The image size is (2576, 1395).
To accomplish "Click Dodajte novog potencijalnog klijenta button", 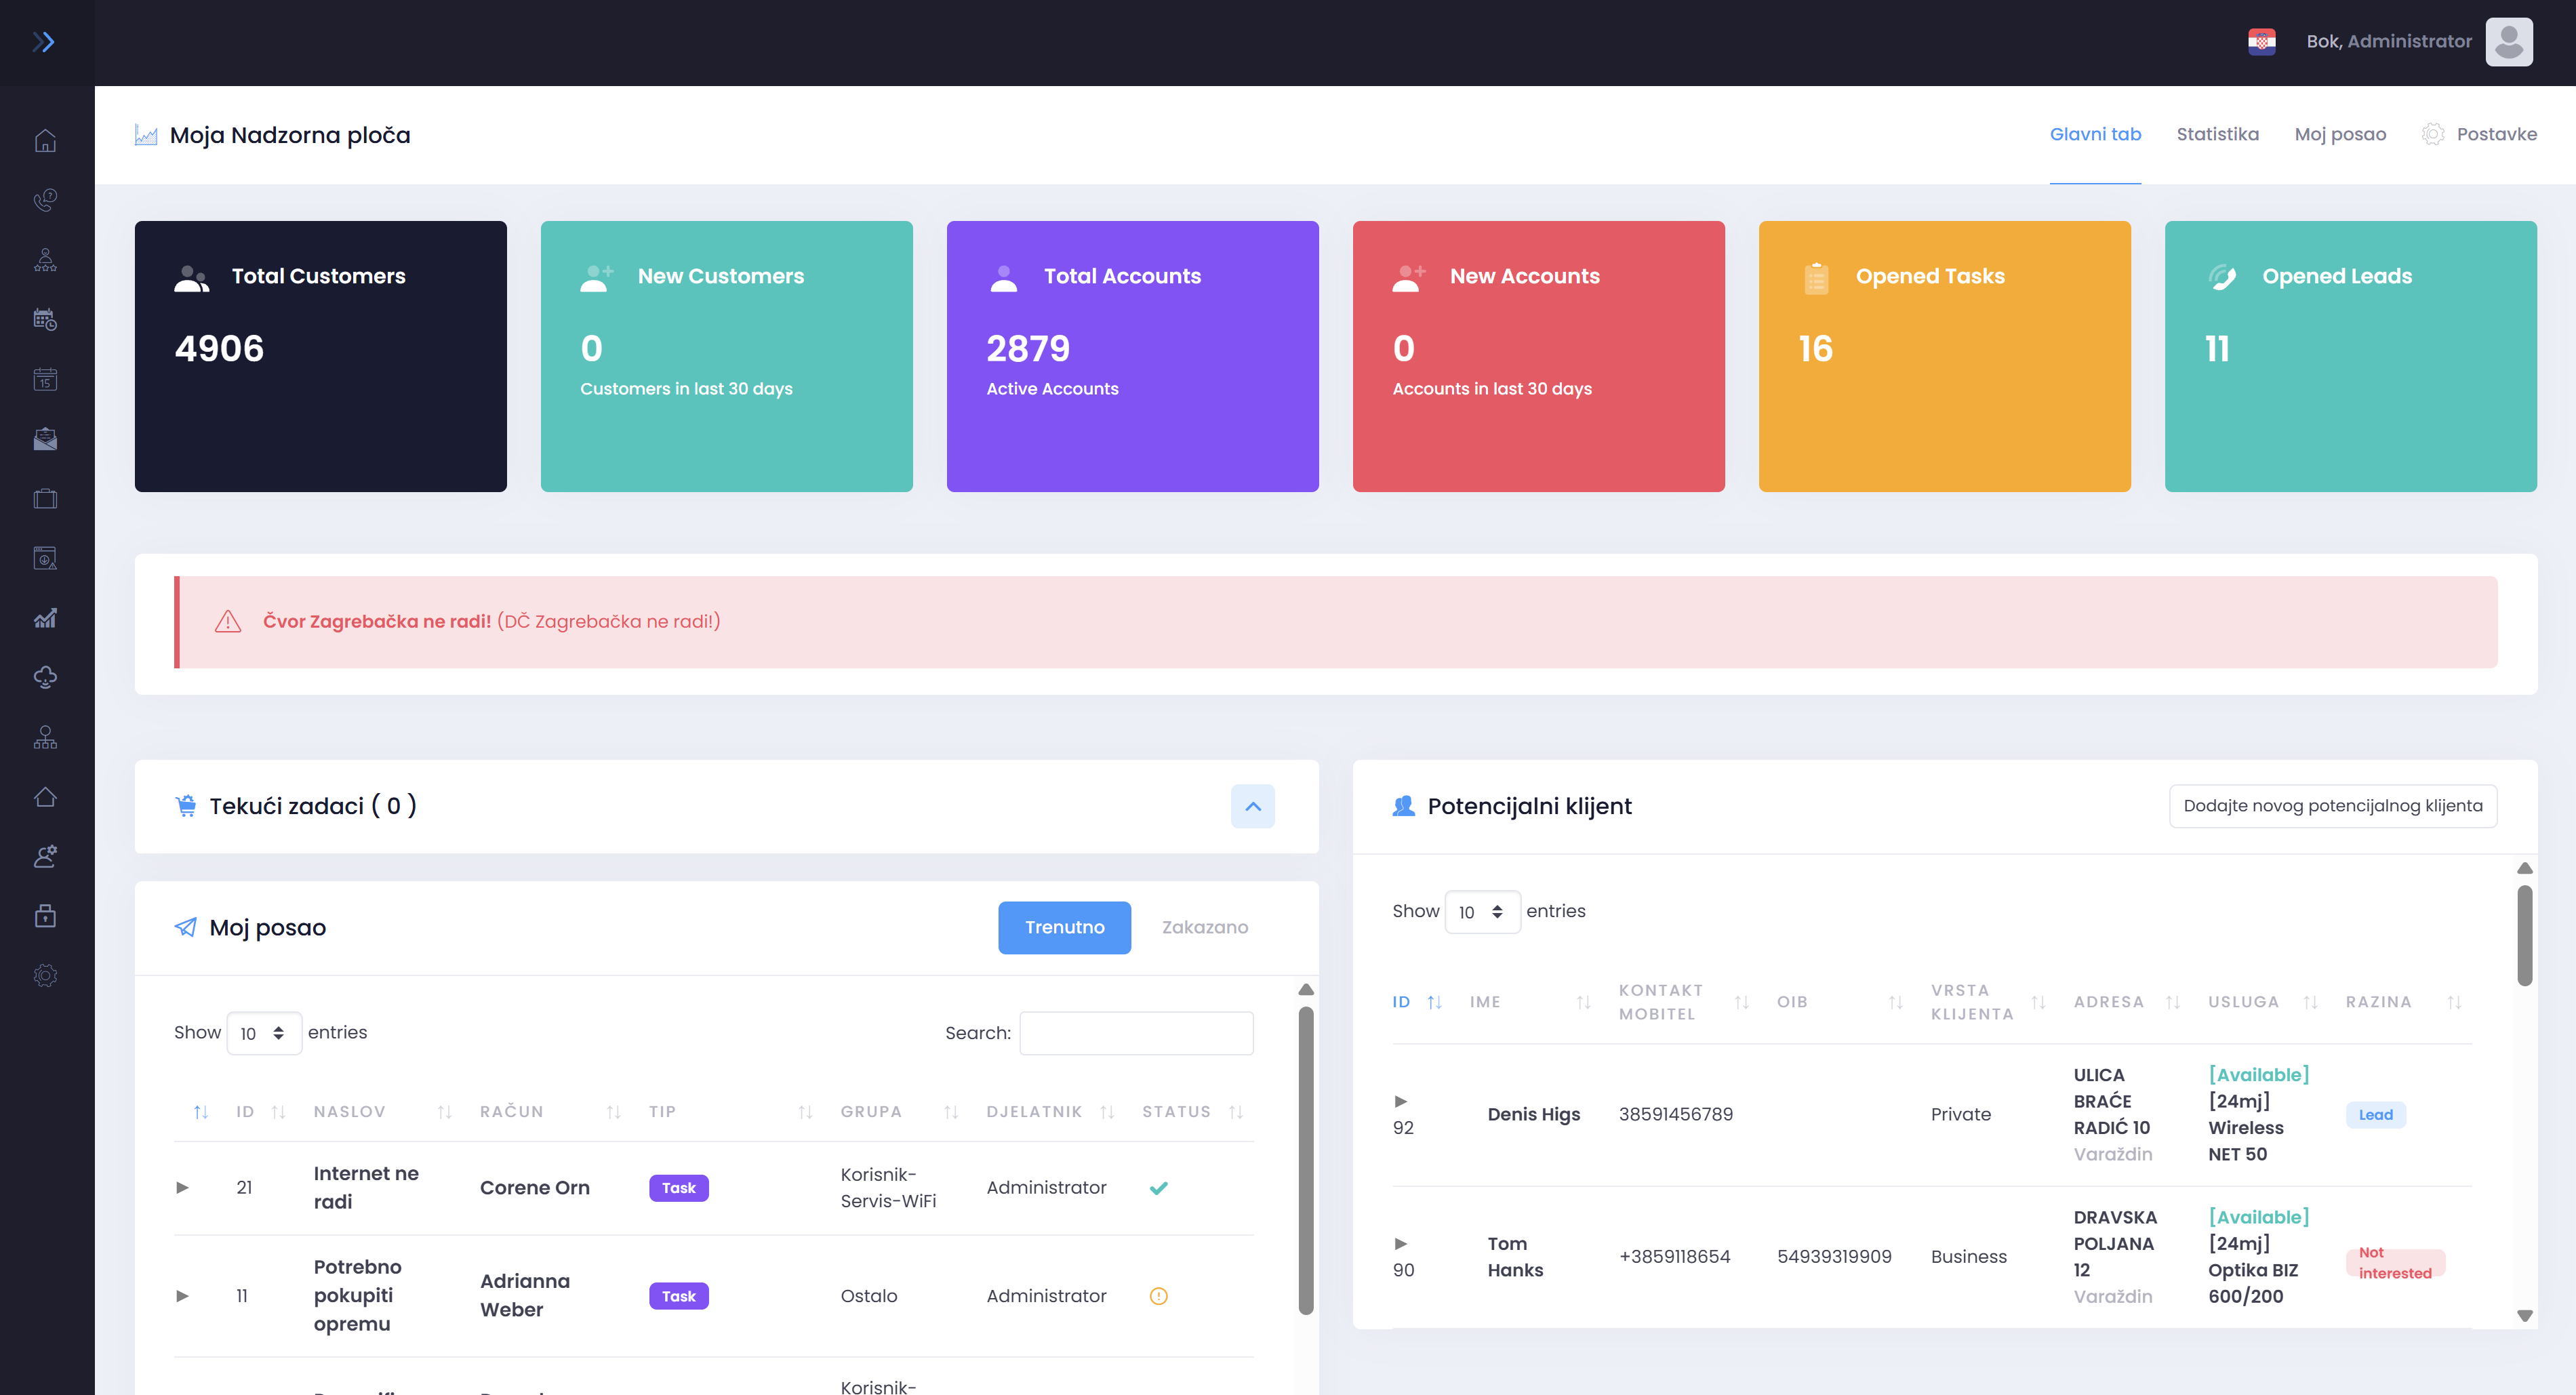I will coord(2332,806).
